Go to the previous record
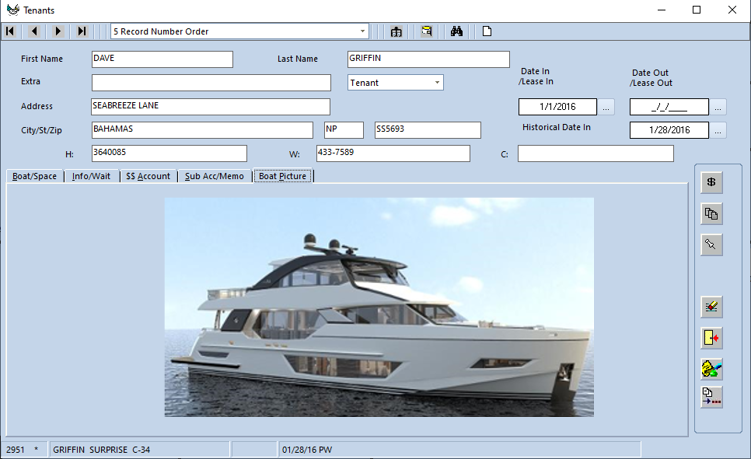This screenshot has width=751, height=460. pos(34,32)
